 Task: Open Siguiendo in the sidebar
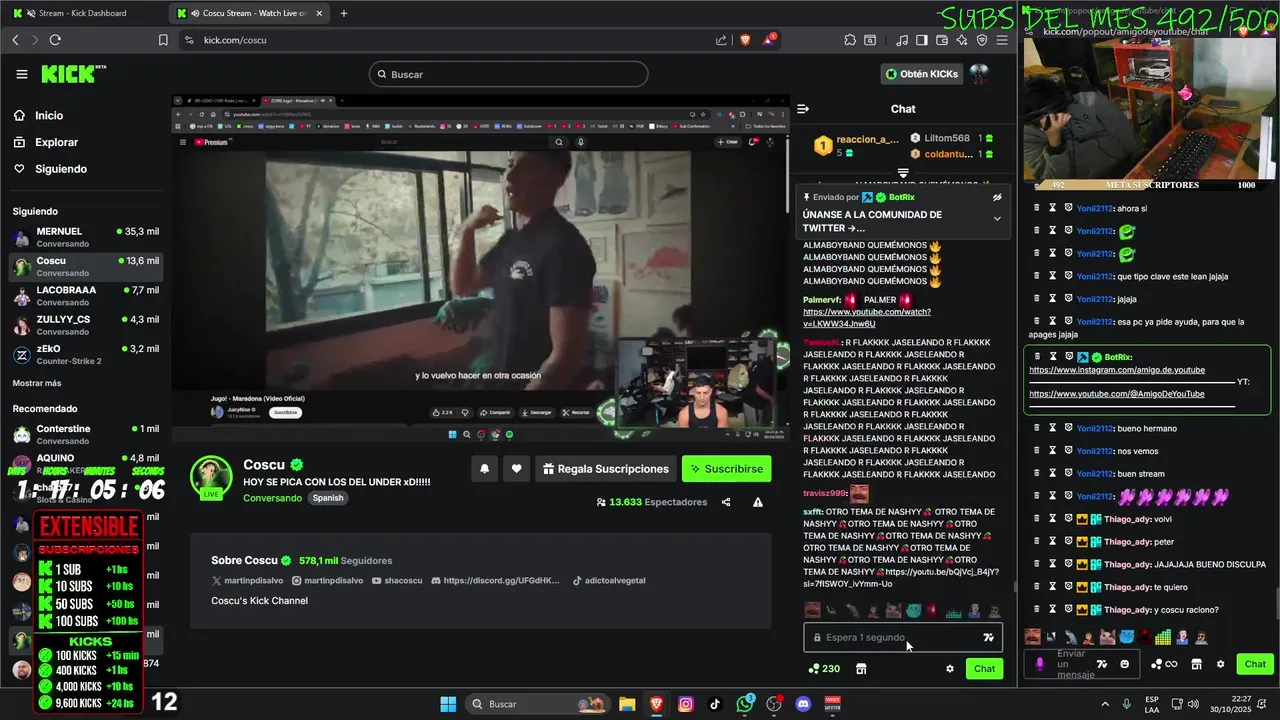[60, 169]
